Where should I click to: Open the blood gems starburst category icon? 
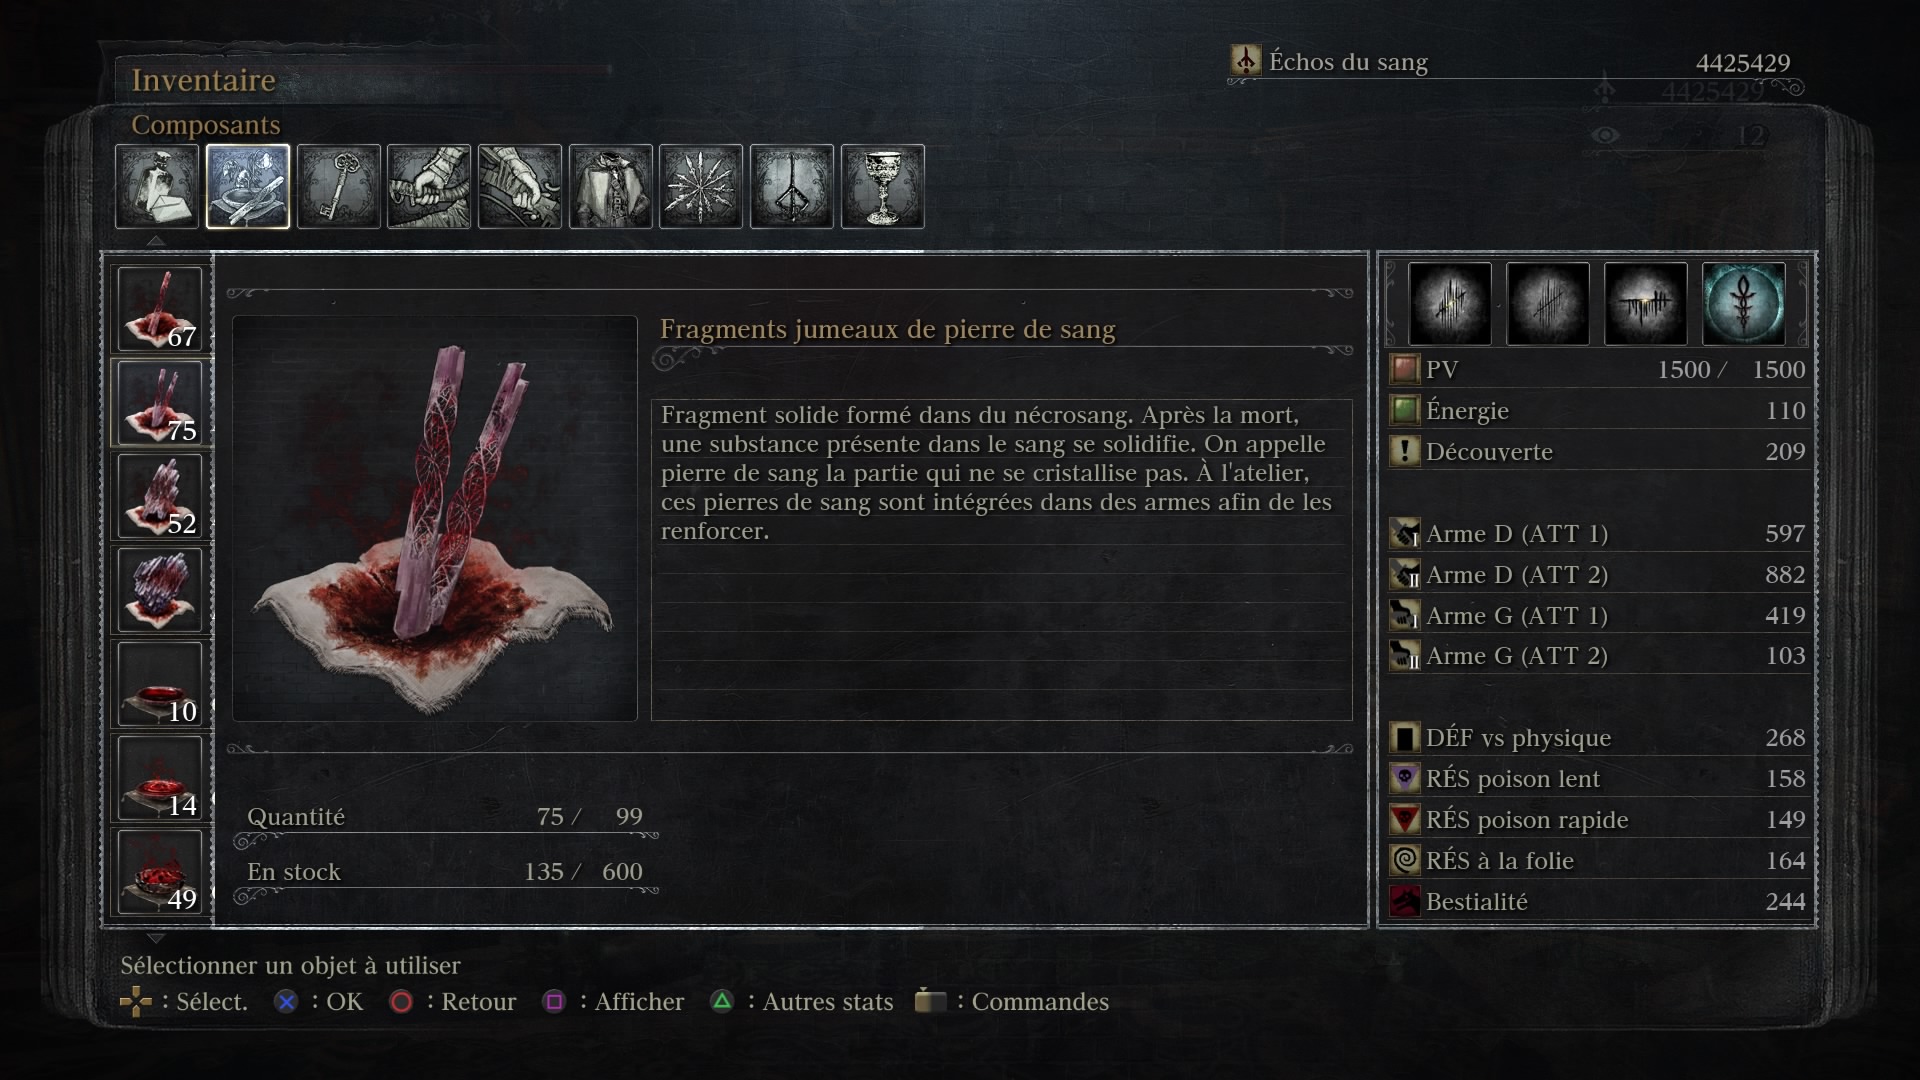tap(701, 187)
